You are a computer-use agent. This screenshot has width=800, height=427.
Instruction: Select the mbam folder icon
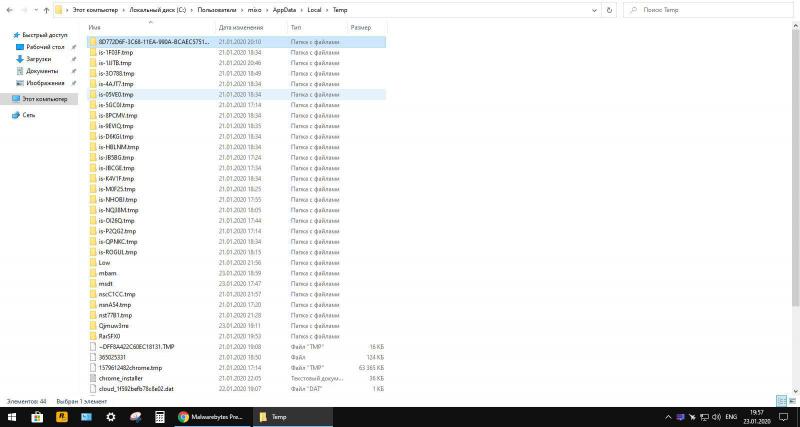click(92, 273)
